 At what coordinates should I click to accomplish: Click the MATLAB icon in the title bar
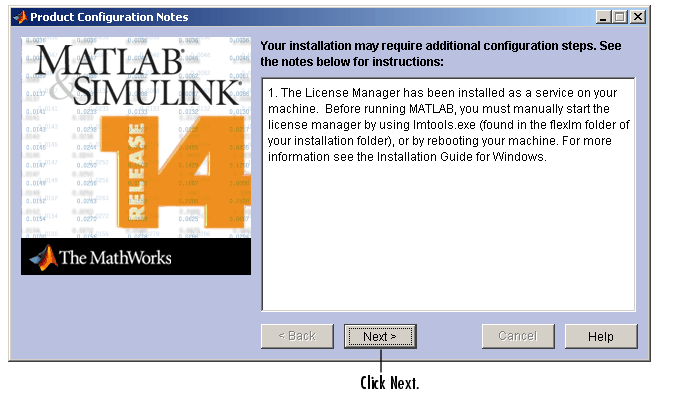(20, 17)
